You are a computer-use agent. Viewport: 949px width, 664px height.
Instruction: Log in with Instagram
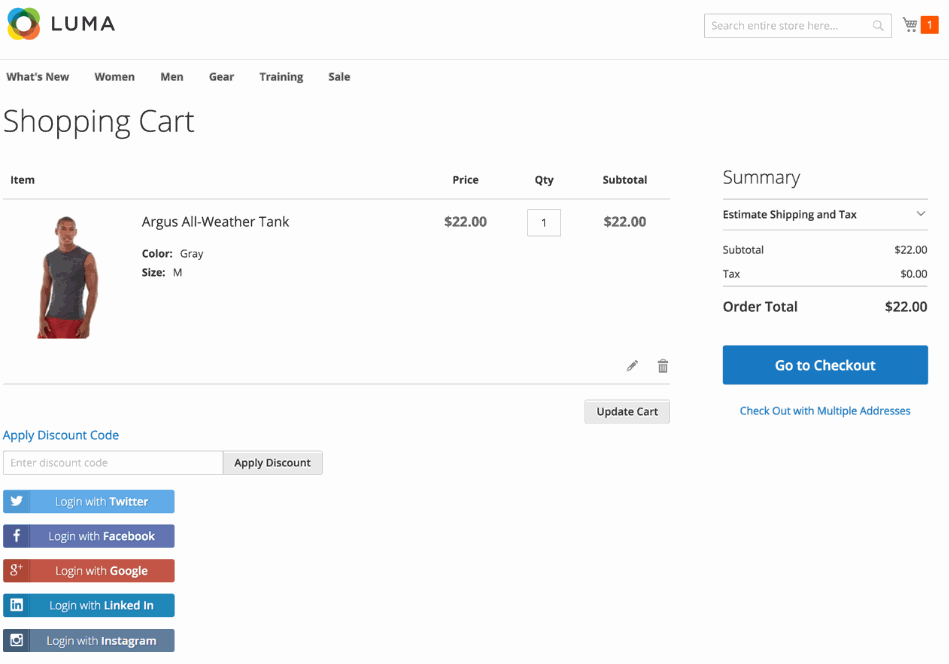point(89,641)
